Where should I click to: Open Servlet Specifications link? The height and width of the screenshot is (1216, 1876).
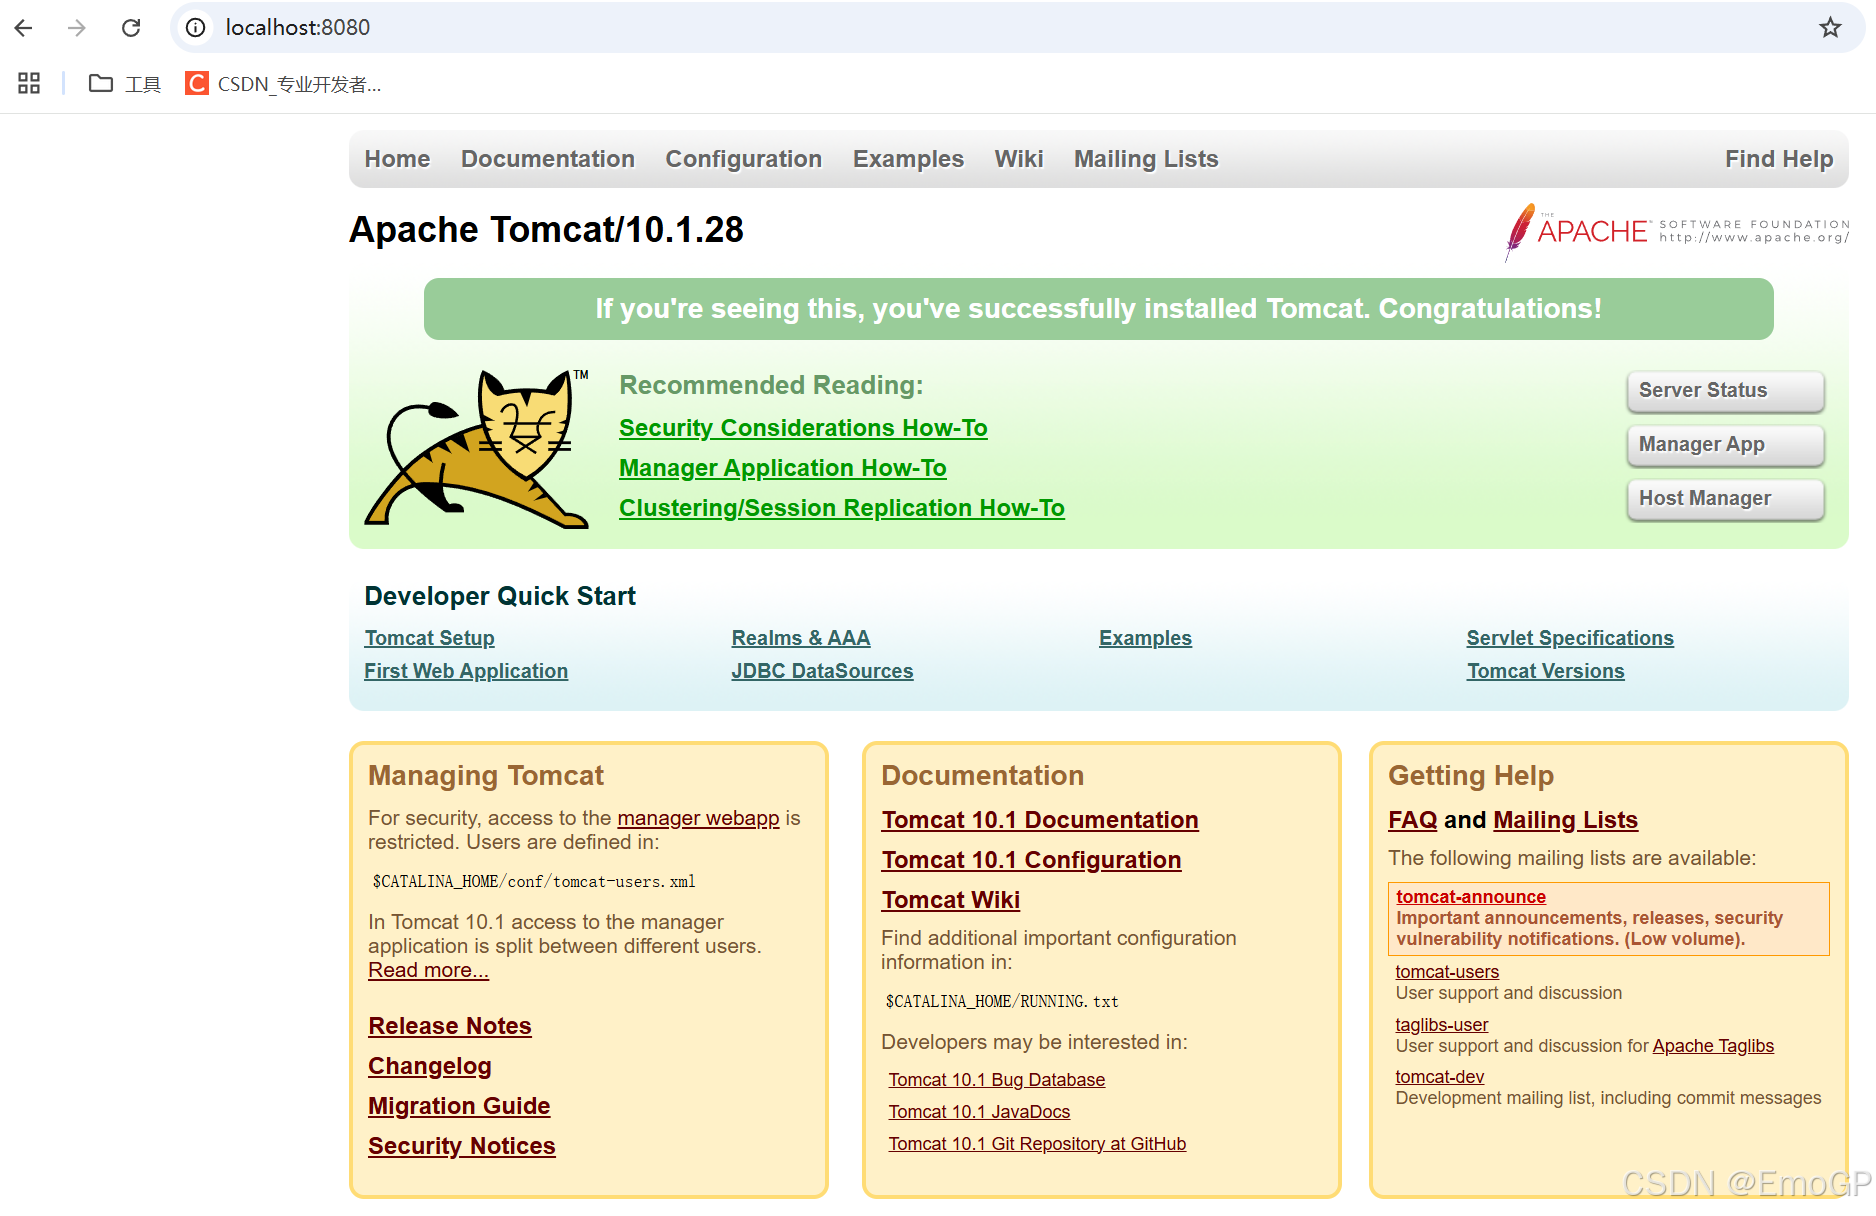[x=1570, y=638]
